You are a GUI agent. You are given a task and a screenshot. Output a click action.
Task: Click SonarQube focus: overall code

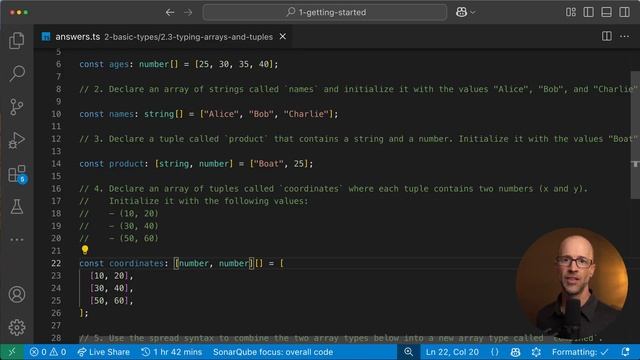[x=273, y=352]
